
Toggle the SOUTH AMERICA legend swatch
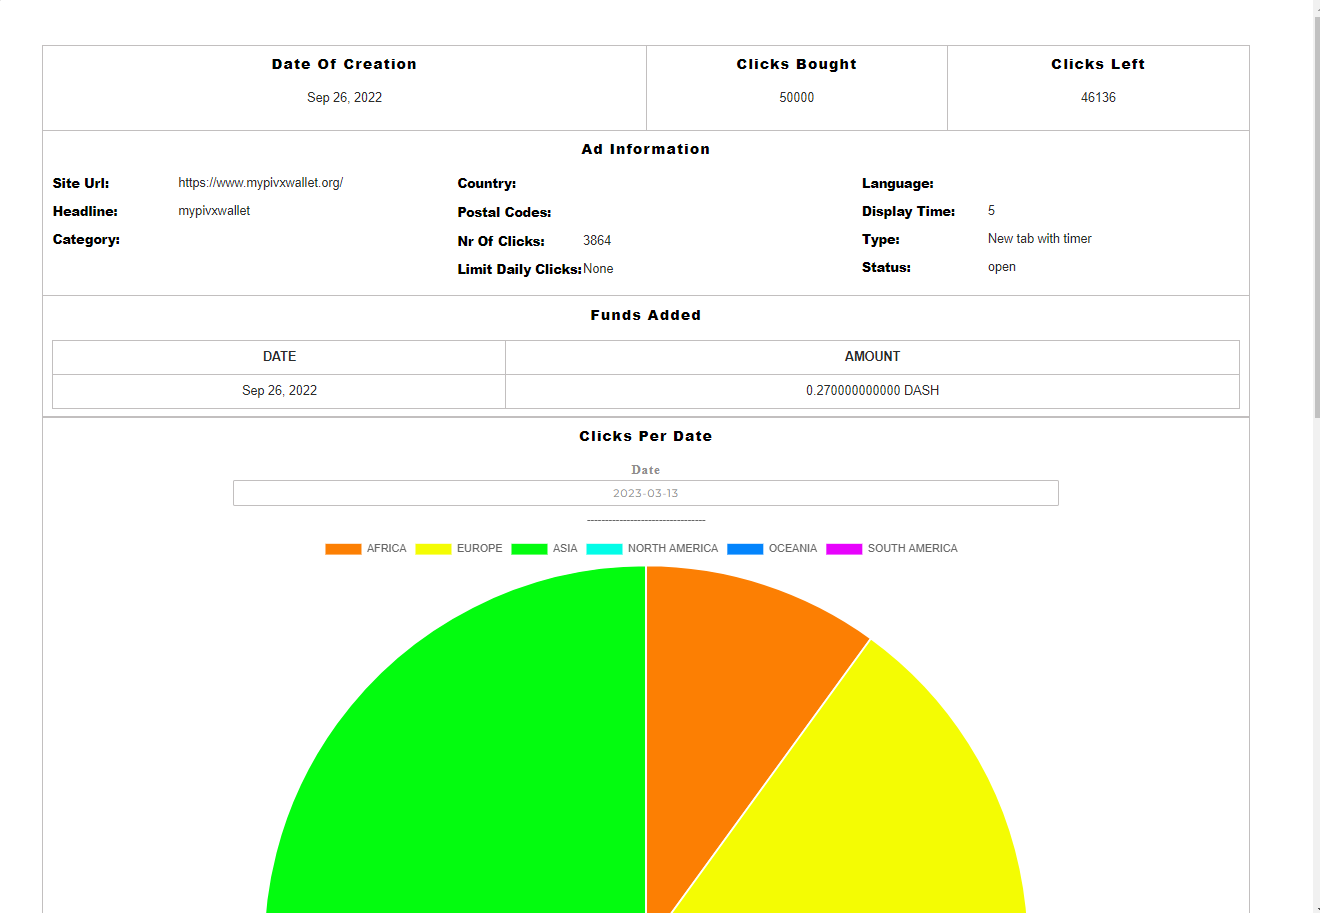(844, 549)
